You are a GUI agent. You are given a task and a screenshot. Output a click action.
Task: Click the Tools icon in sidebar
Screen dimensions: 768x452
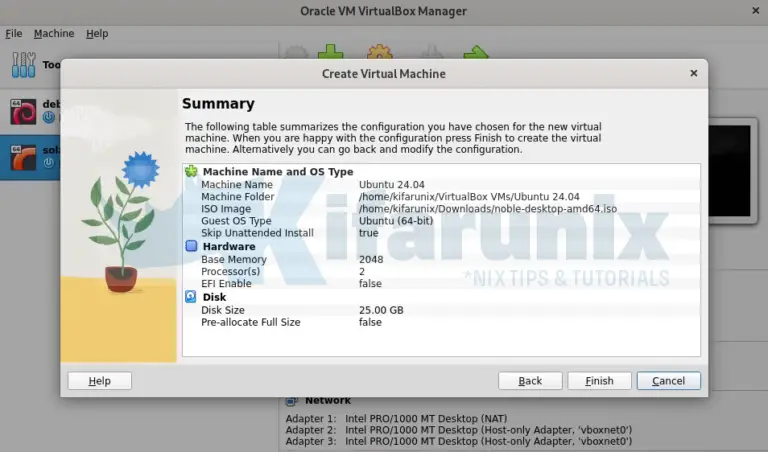(24, 65)
